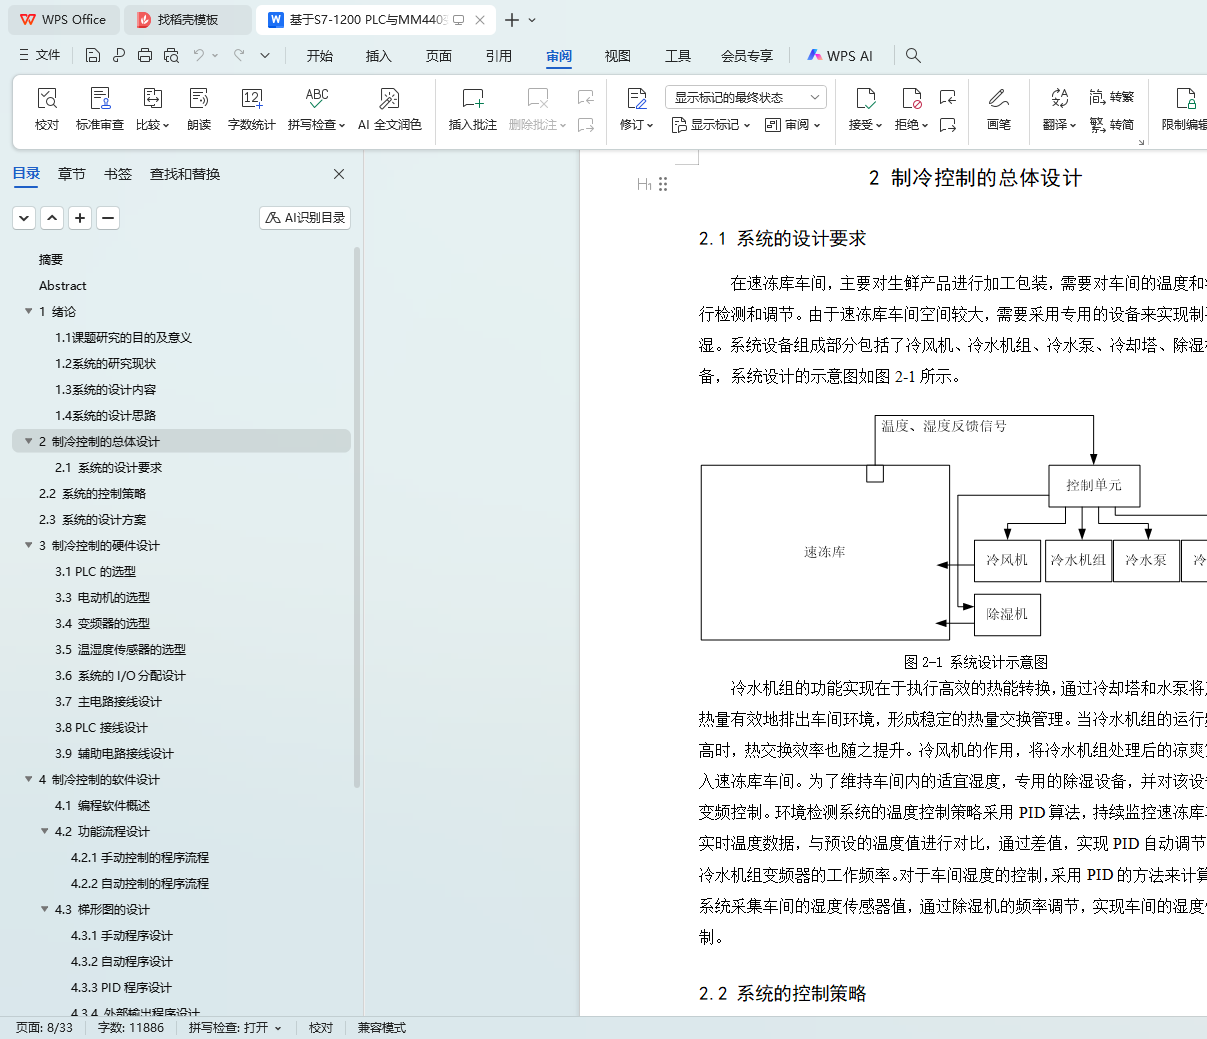Screen dimensions: 1207x1039
Task: Open 审阅 pane dropdown
Action: pos(792,125)
